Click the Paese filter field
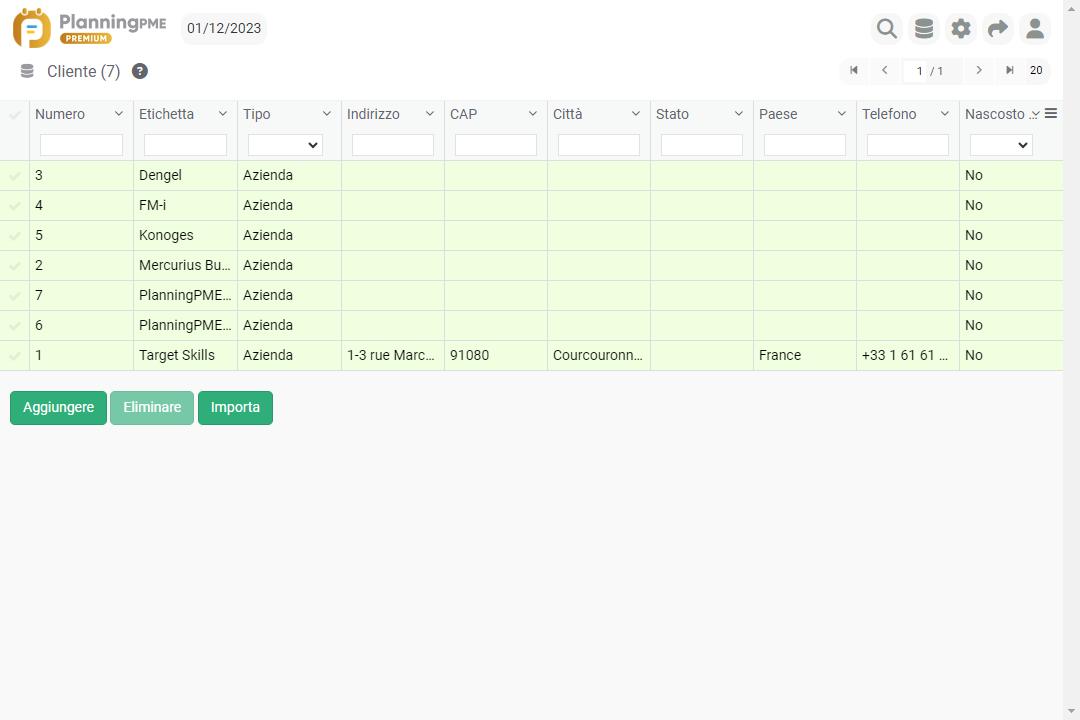The image size is (1080, 720). click(x=804, y=145)
